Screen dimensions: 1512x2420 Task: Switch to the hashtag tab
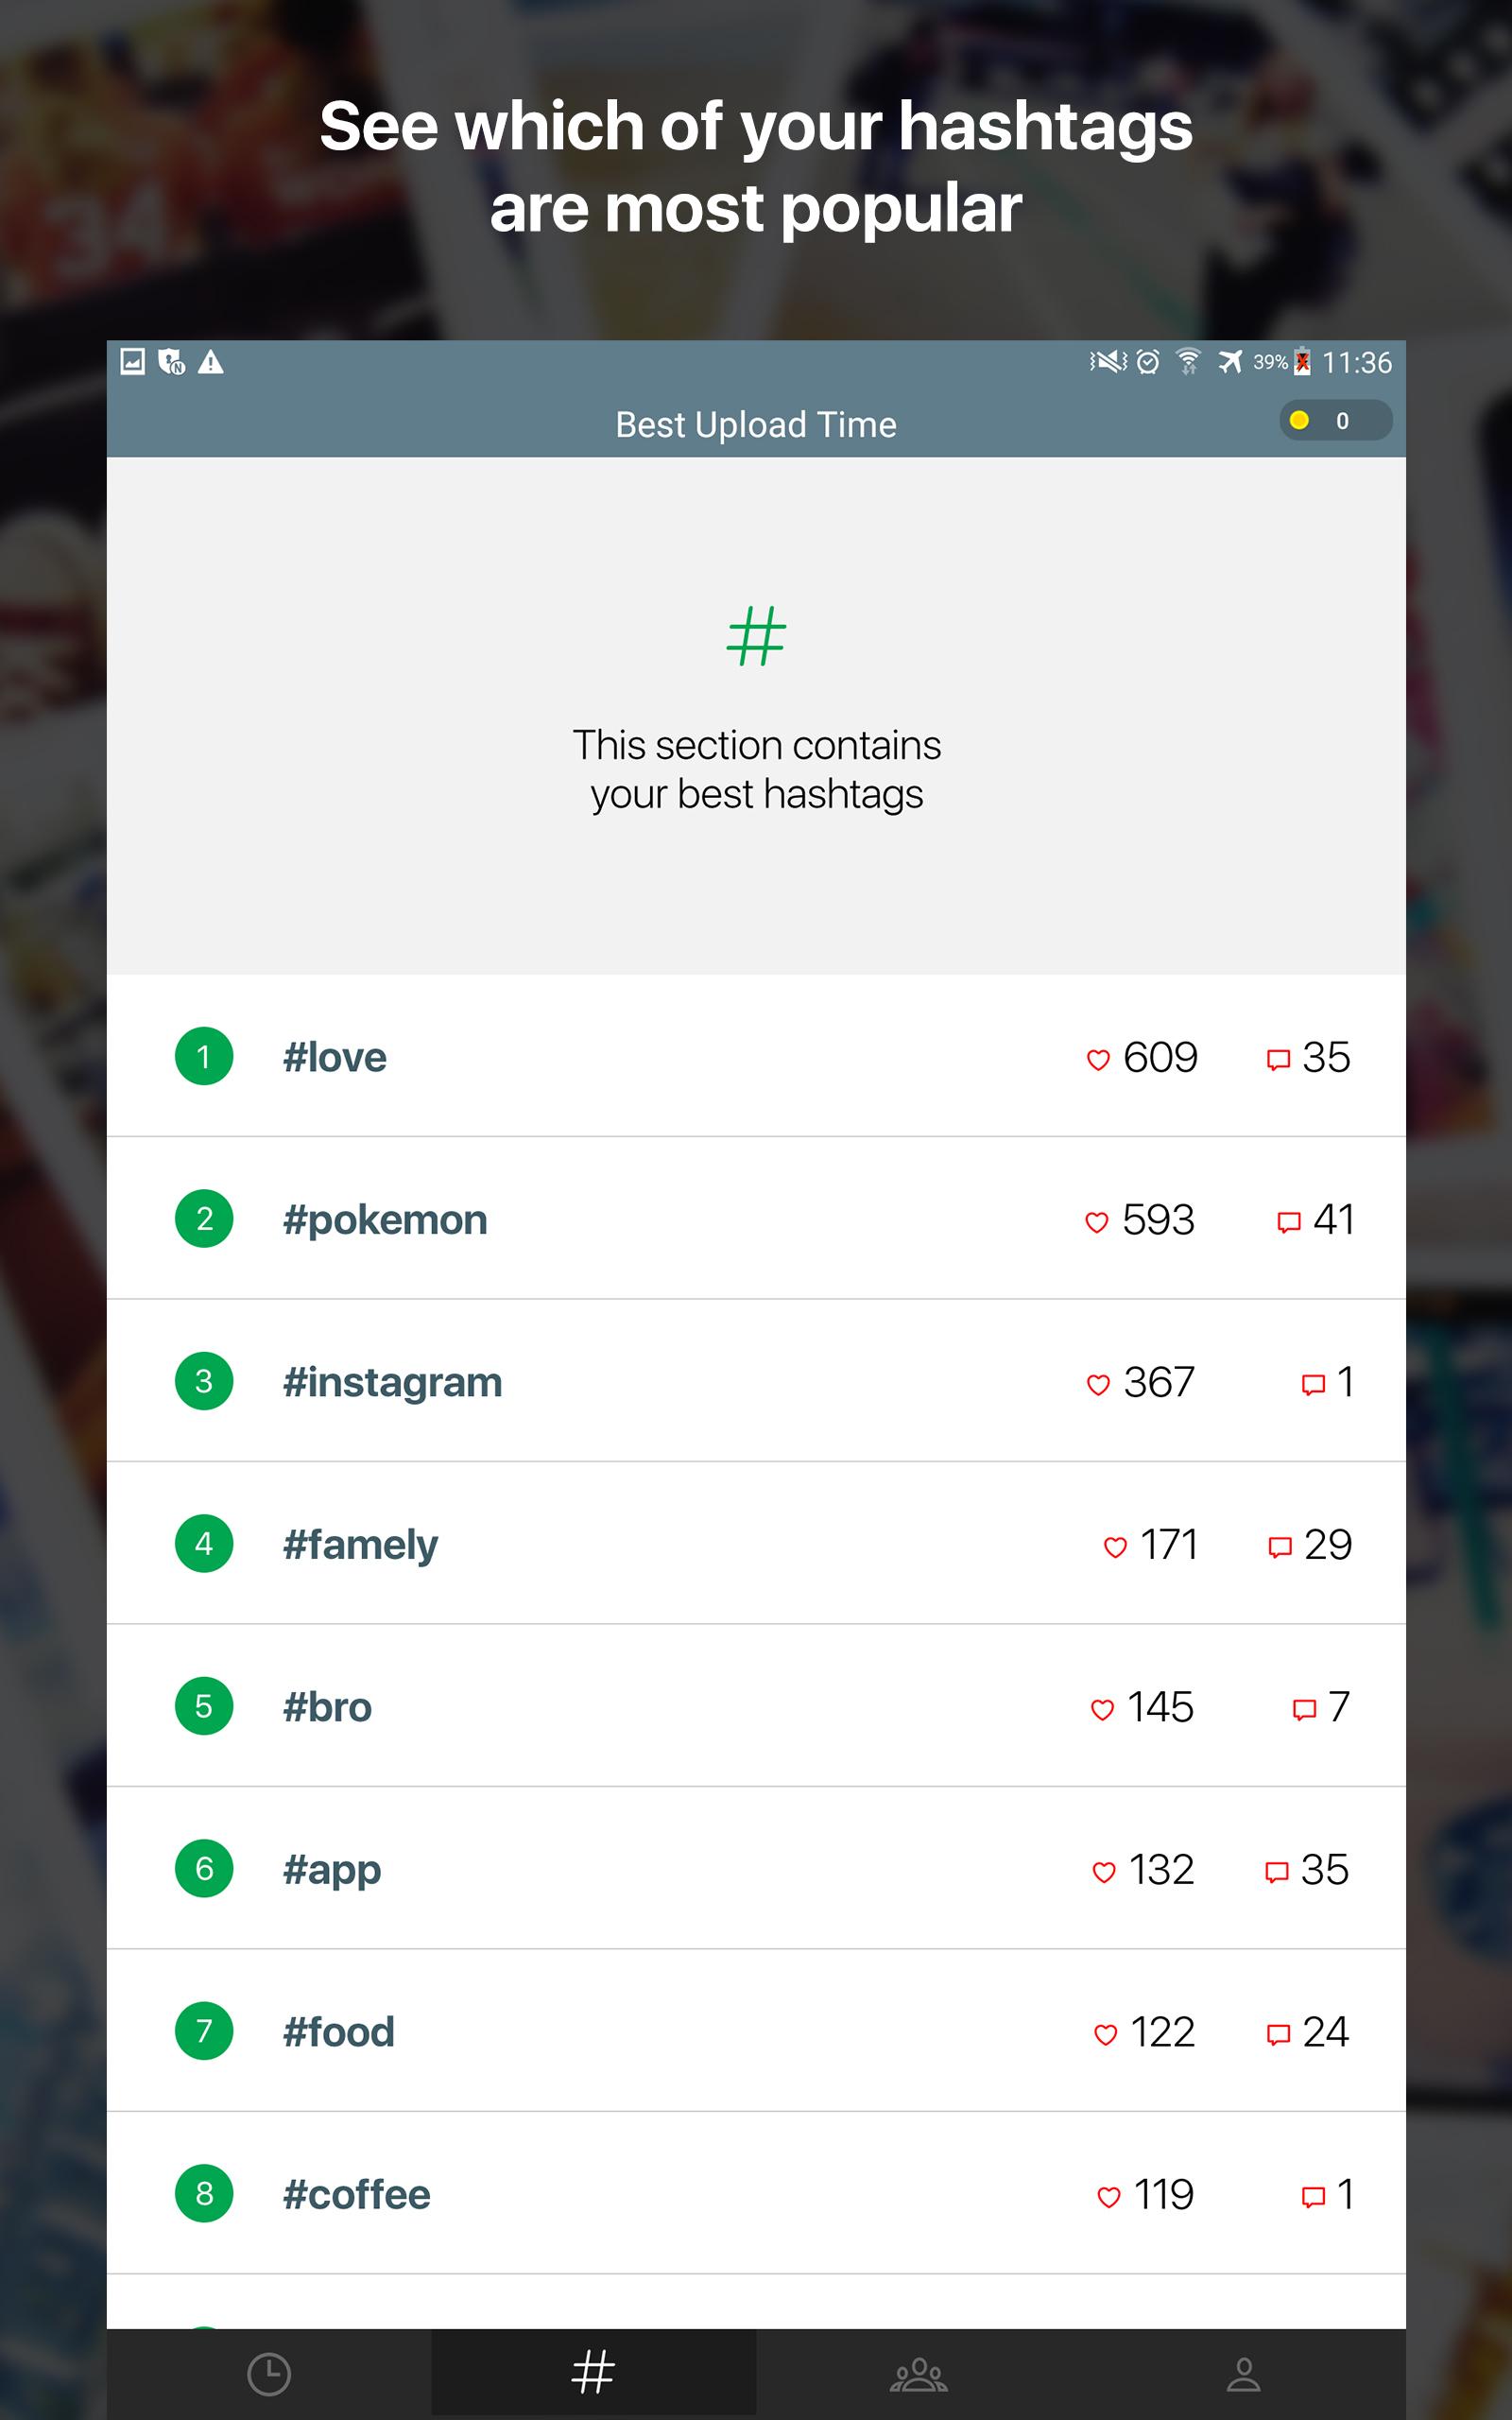pos(593,2372)
